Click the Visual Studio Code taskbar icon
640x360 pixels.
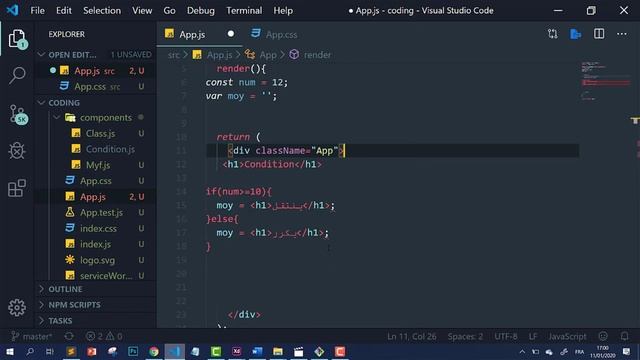pyautogui.click(x=175, y=351)
